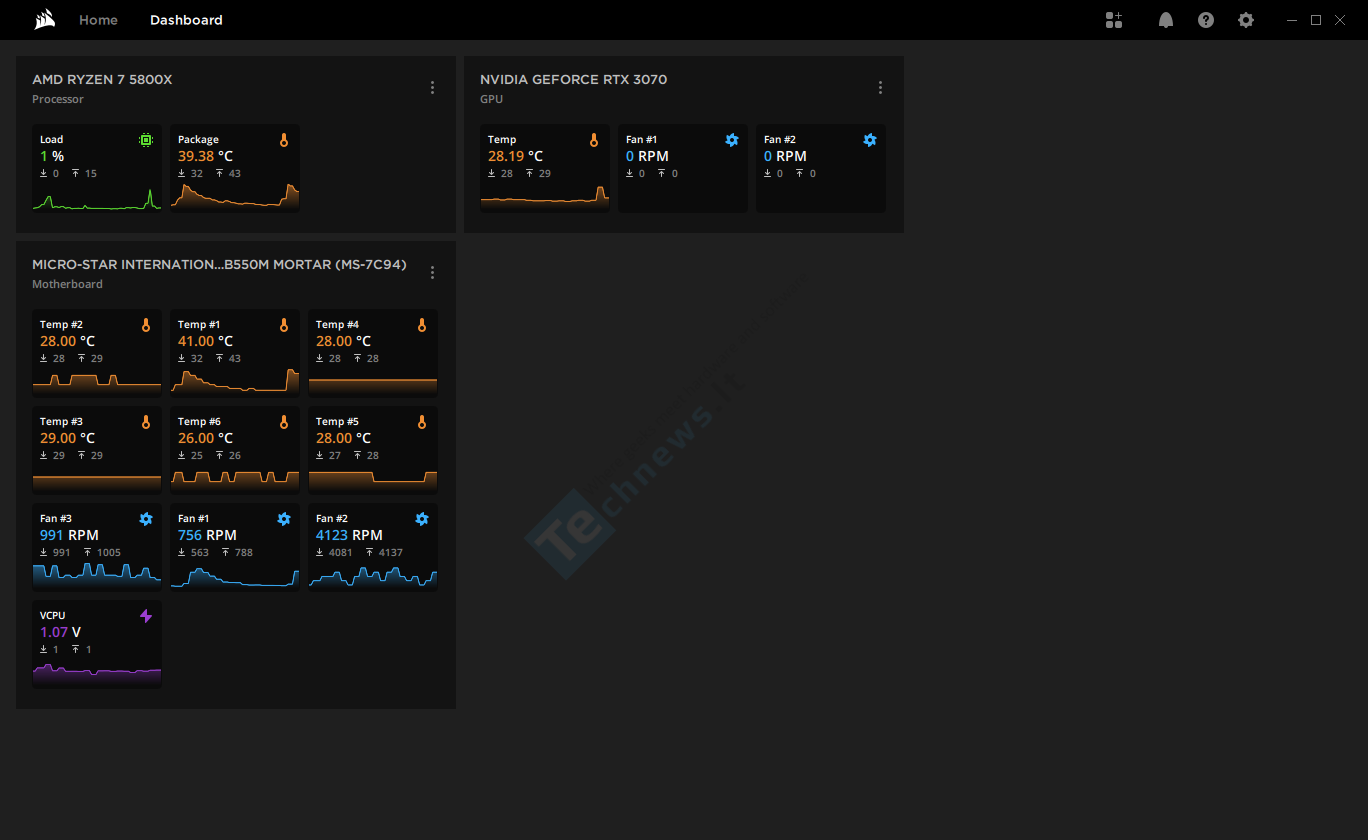Screen dimensions: 1368x840
Task: Select the Processor subtitle
Action: (58, 100)
